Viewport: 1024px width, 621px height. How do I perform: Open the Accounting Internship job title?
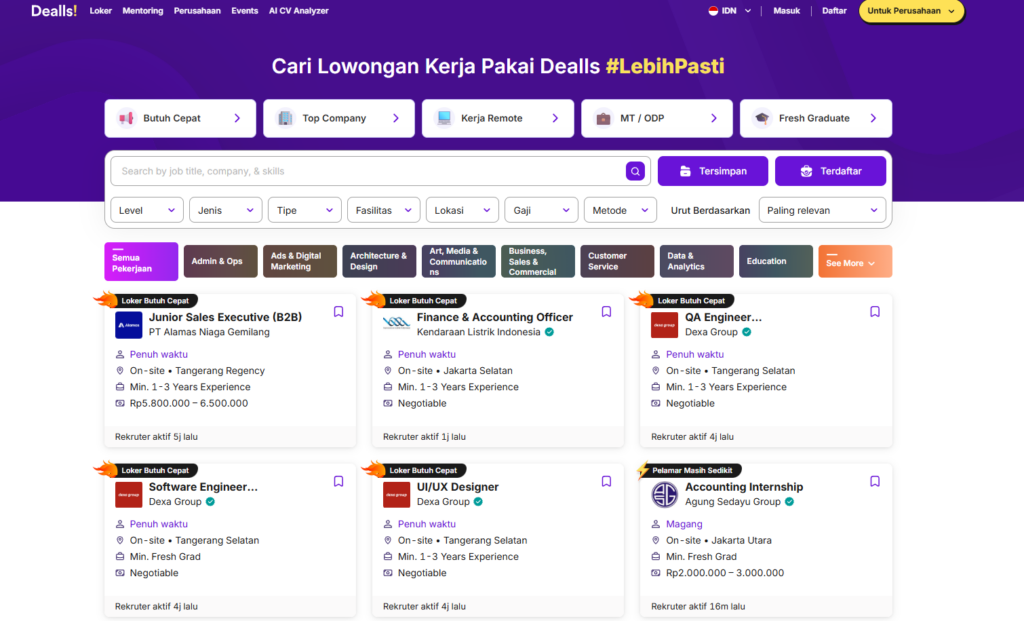coord(744,486)
